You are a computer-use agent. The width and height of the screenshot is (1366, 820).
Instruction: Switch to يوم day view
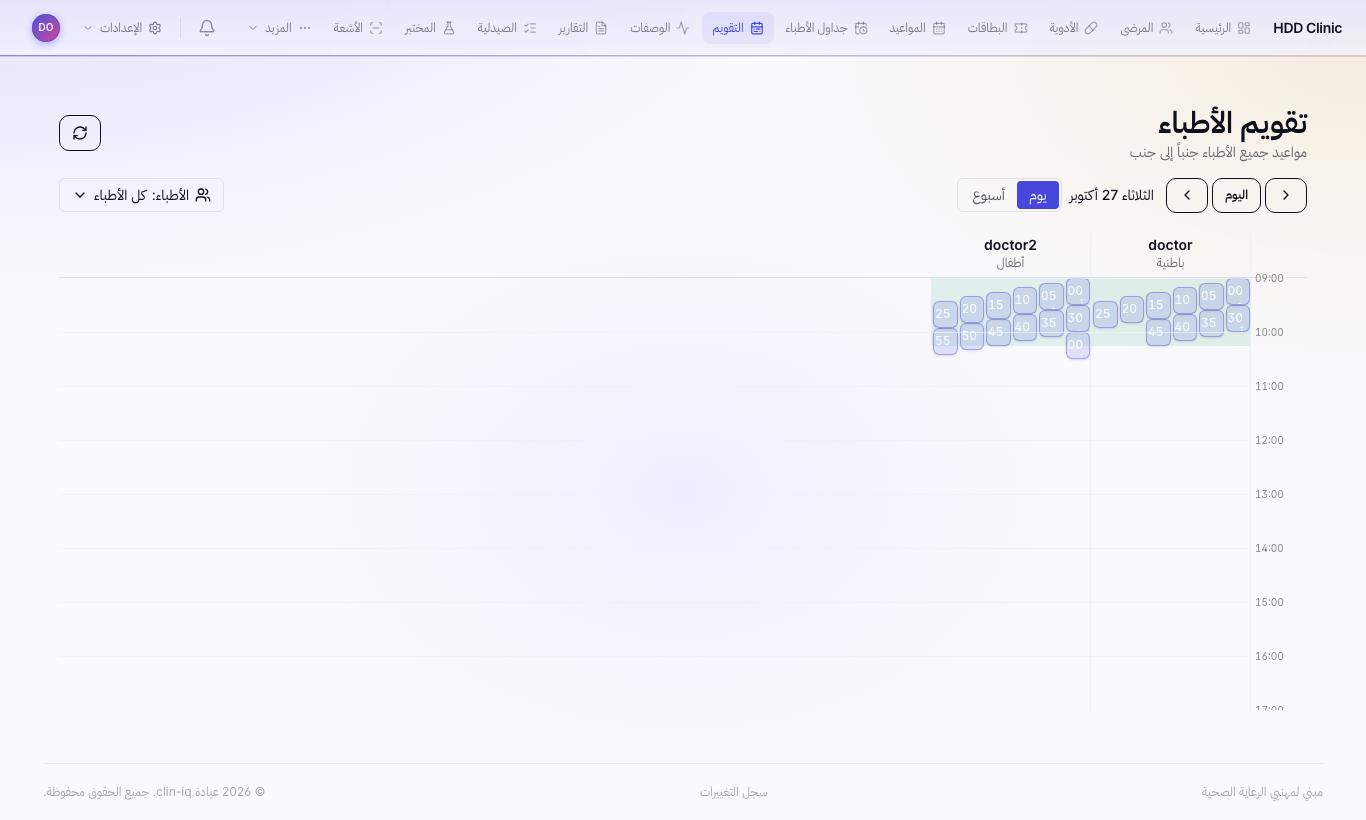pos(1038,195)
